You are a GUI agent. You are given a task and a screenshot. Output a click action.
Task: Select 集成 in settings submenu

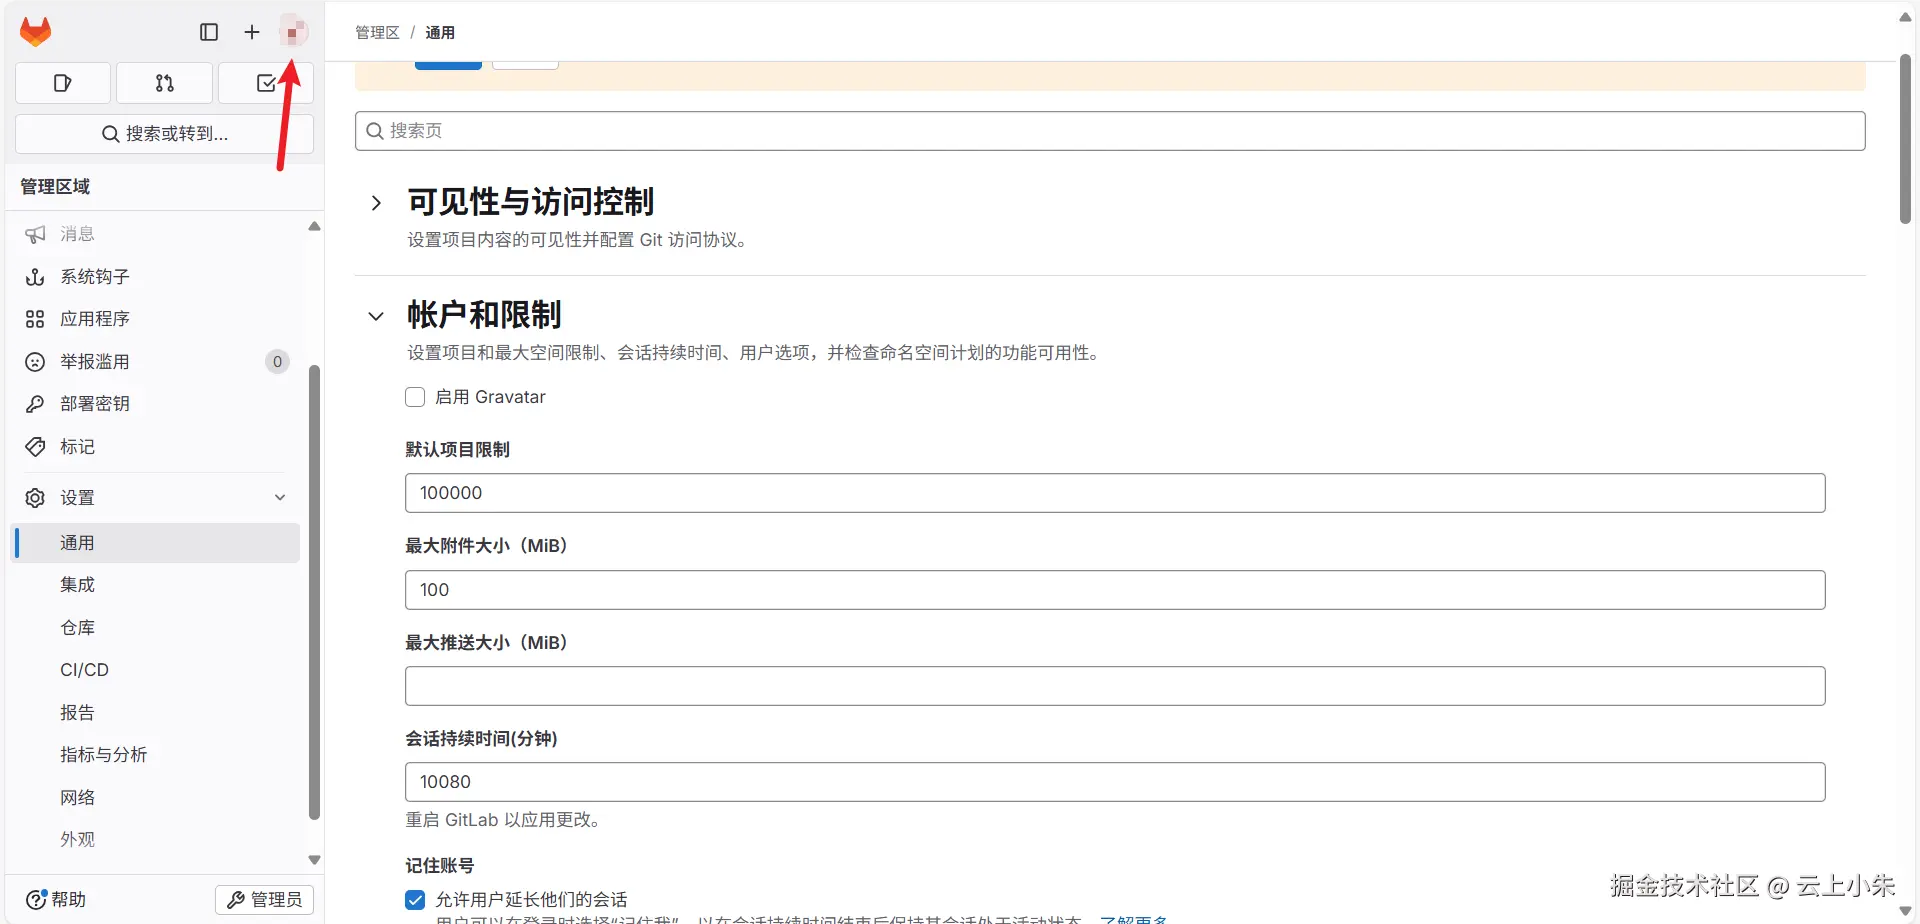click(157, 585)
